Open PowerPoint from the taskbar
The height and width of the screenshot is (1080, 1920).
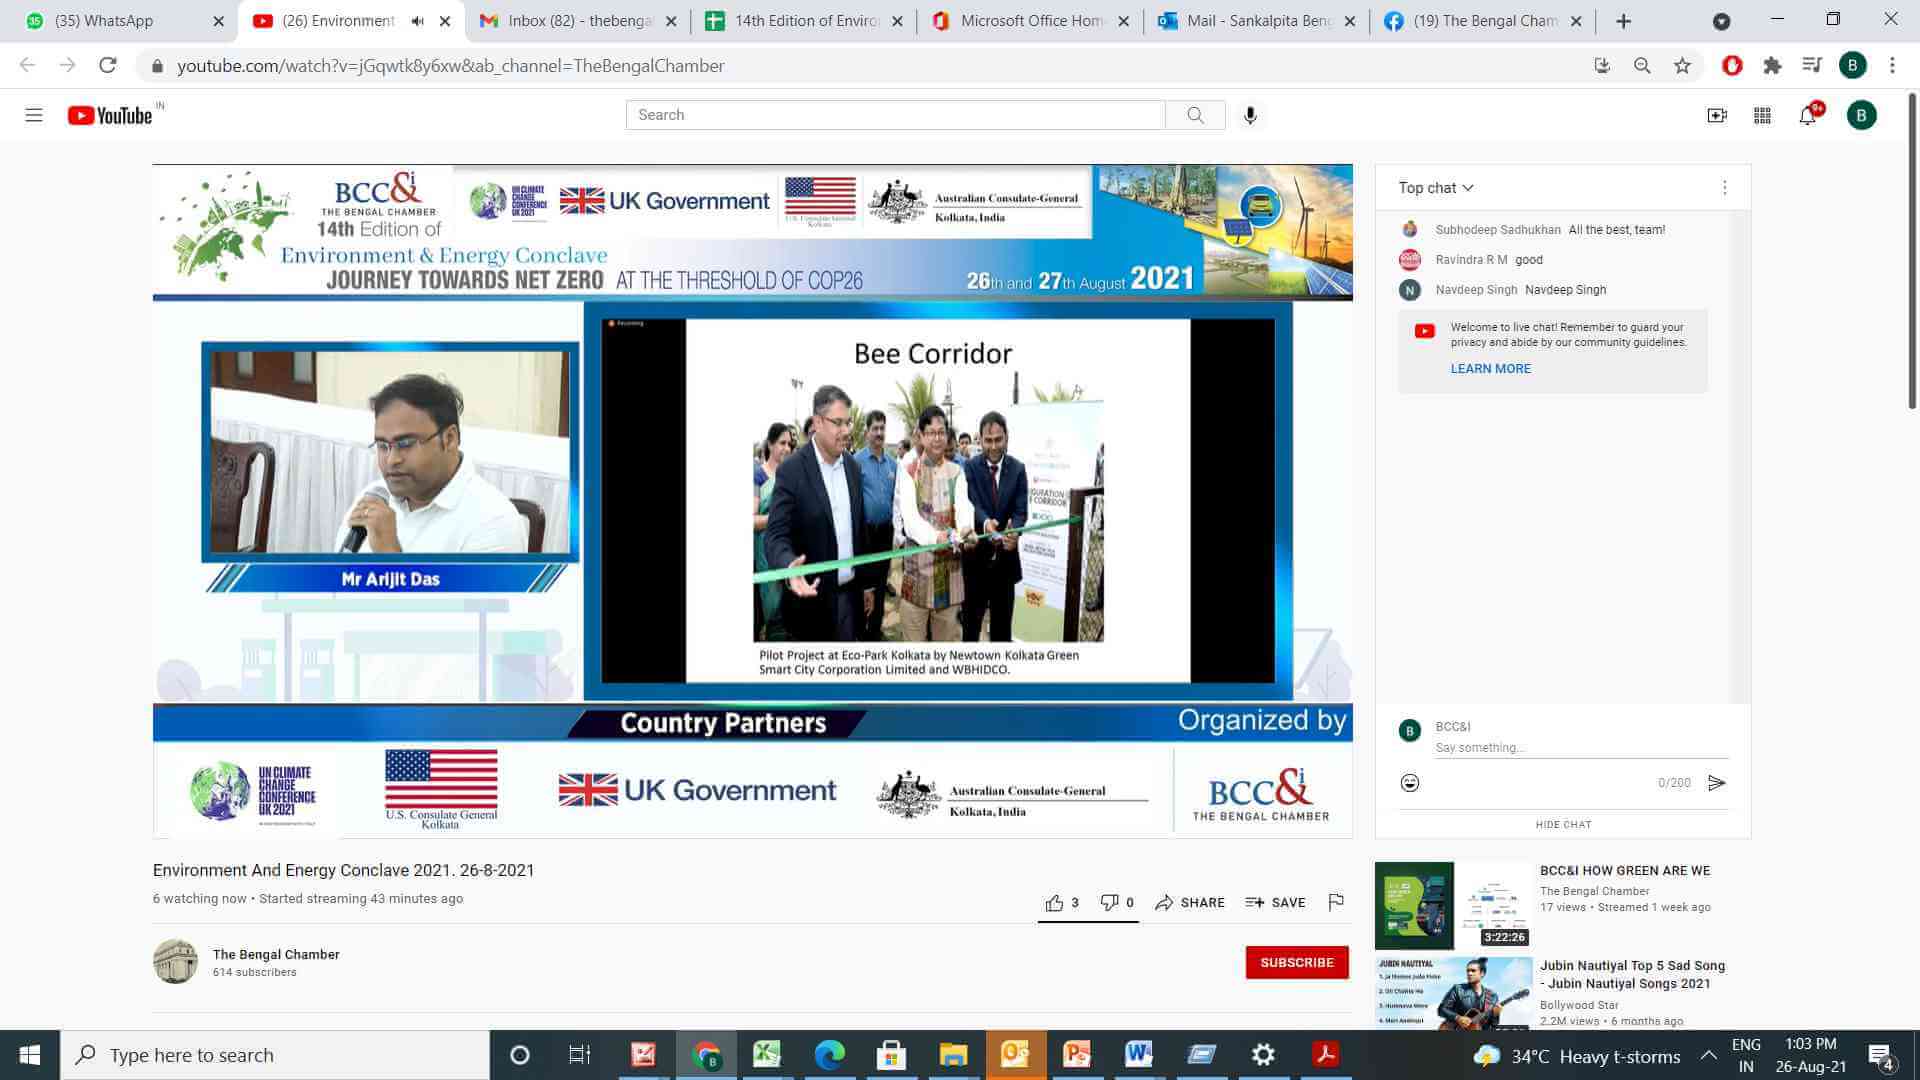tap(1077, 1056)
